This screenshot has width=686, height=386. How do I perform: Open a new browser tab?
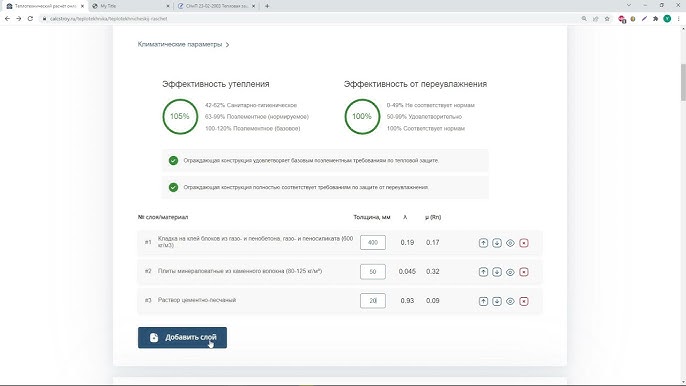pos(267,6)
